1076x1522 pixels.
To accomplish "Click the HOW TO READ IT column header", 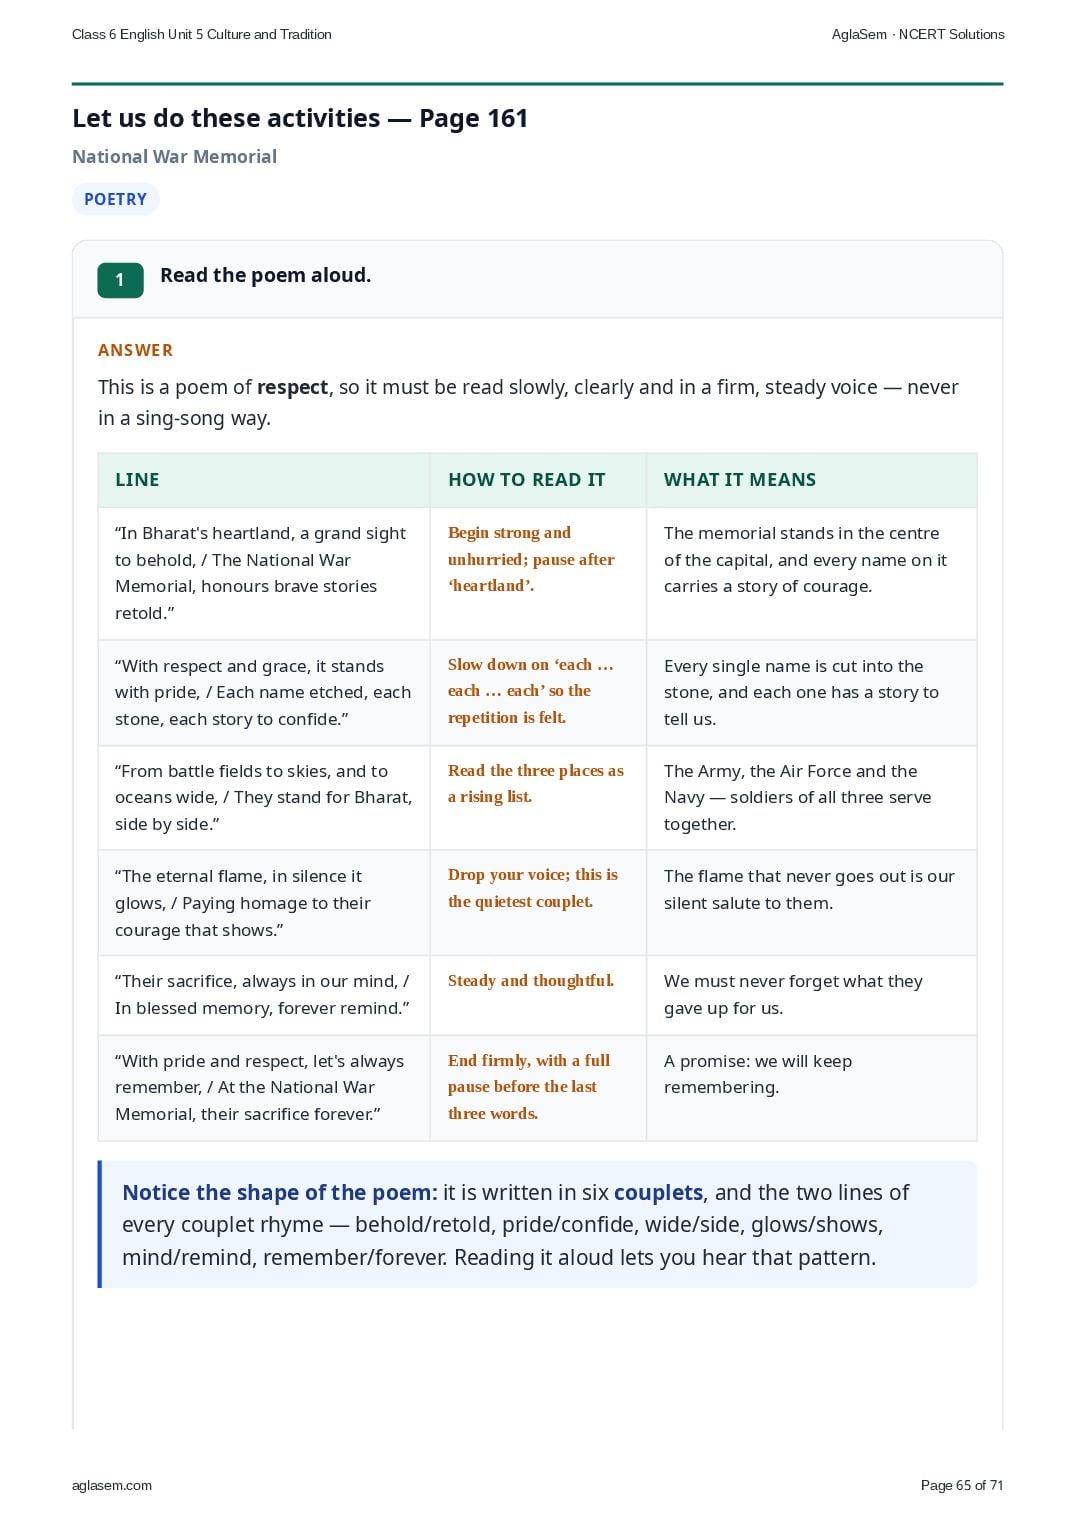I will click(x=526, y=480).
